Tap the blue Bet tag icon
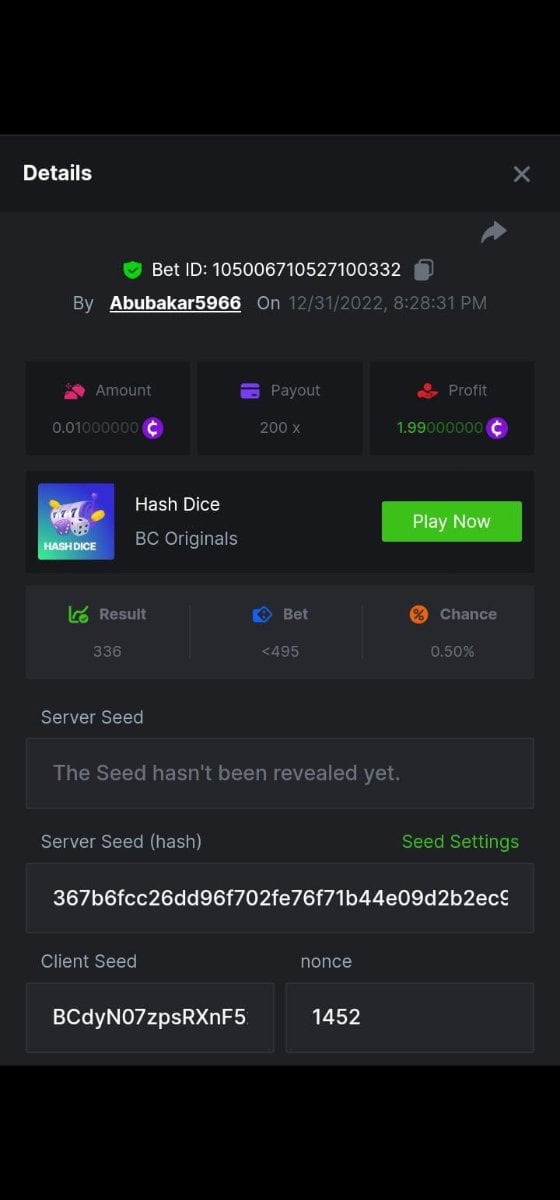The image size is (560, 1200). [262, 614]
